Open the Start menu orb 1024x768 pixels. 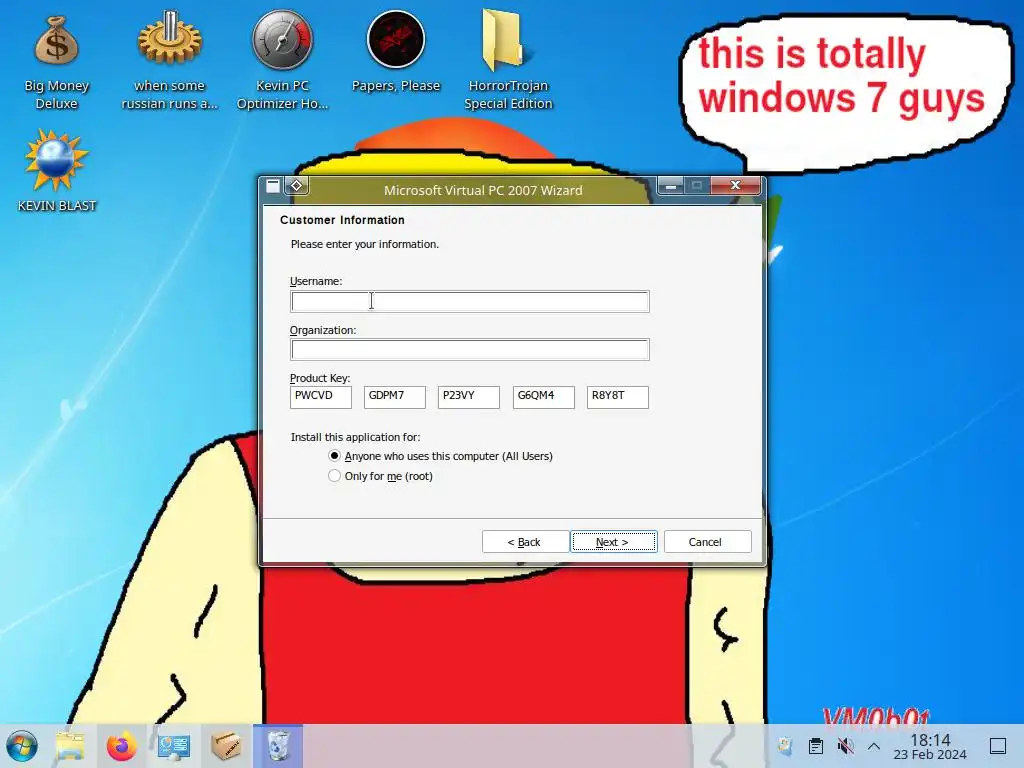point(22,746)
